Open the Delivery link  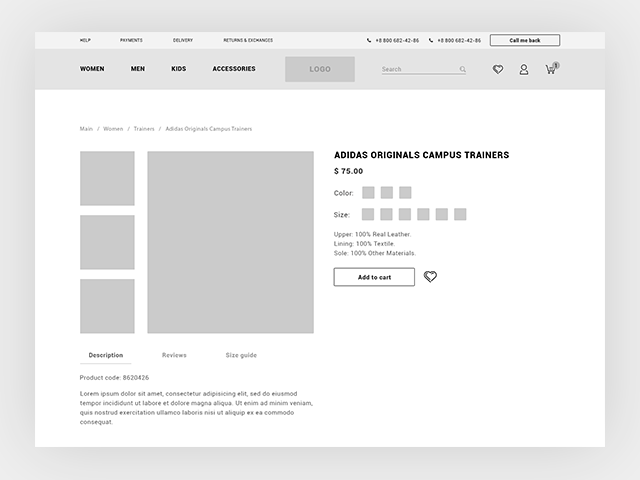[183, 40]
